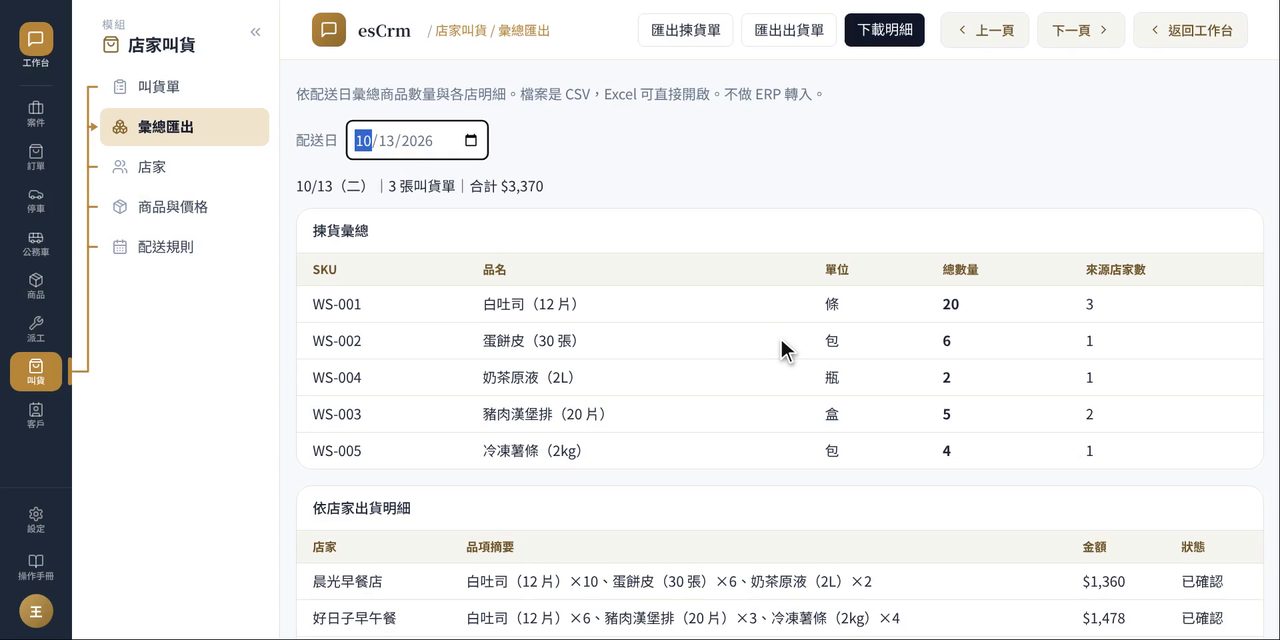Image resolution: width=1280 pixels, height=640 pixels.
Task: Click 好日子早午餐 store row
Action: 780,618
